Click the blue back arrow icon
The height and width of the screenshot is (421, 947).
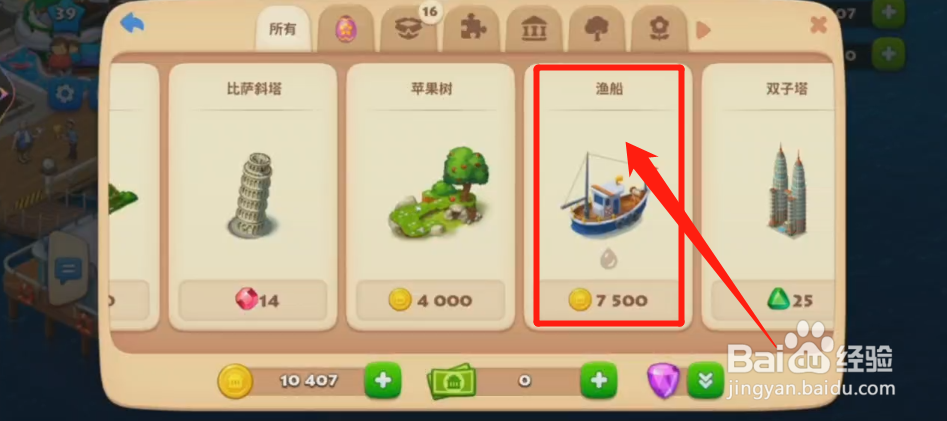coord(133,25)
